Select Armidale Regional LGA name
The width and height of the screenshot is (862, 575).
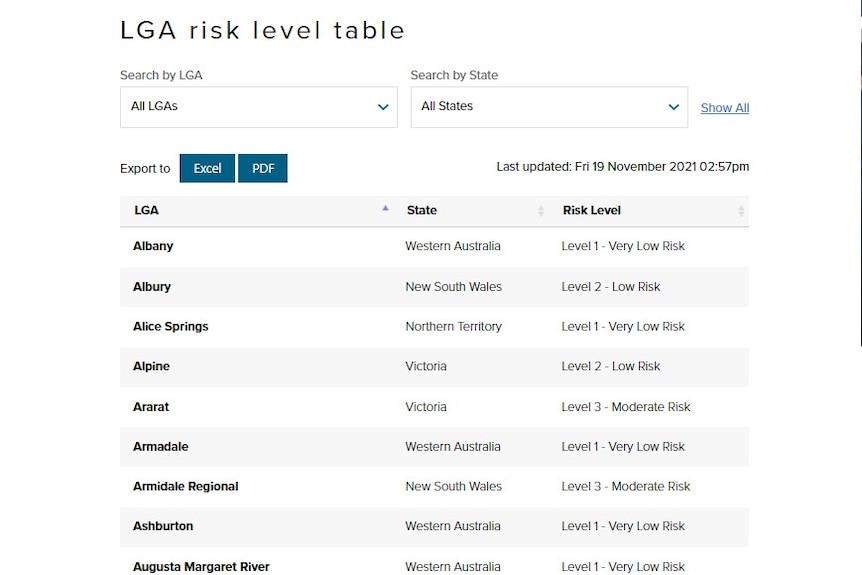click(186, 486)
